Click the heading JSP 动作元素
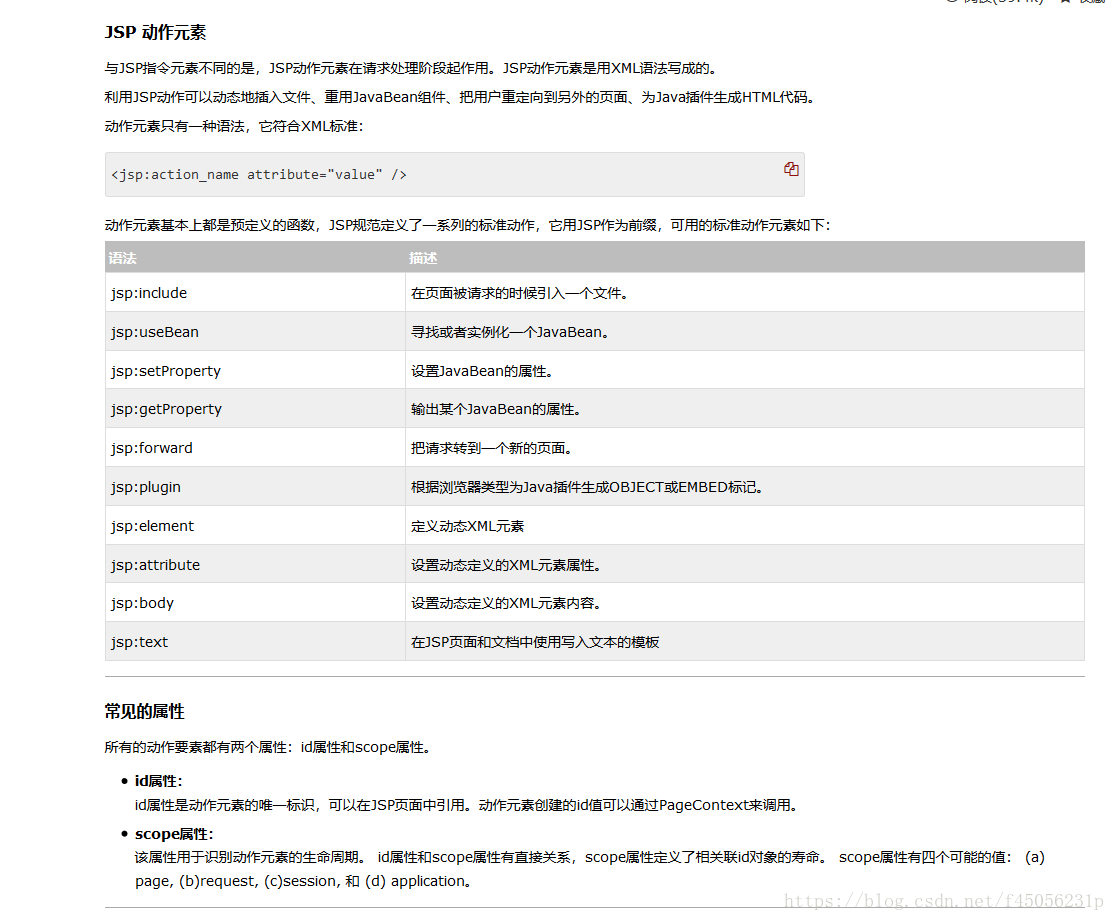The image size is (1115, 921). tap(155, 33)
